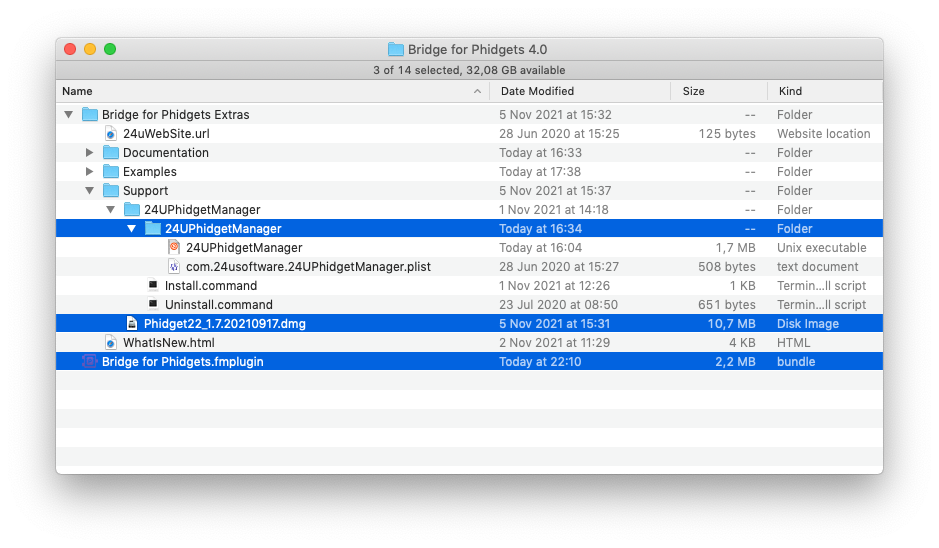Select the com.24usoftware.24UPhidgetManager.plist file icon

tap(174, 267)
